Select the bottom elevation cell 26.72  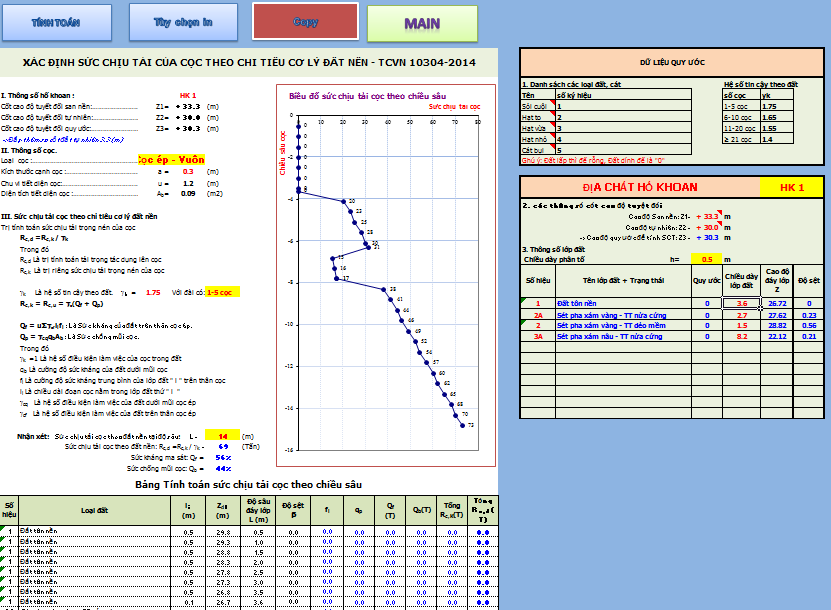pyautogui.click(x=777, y=304)
